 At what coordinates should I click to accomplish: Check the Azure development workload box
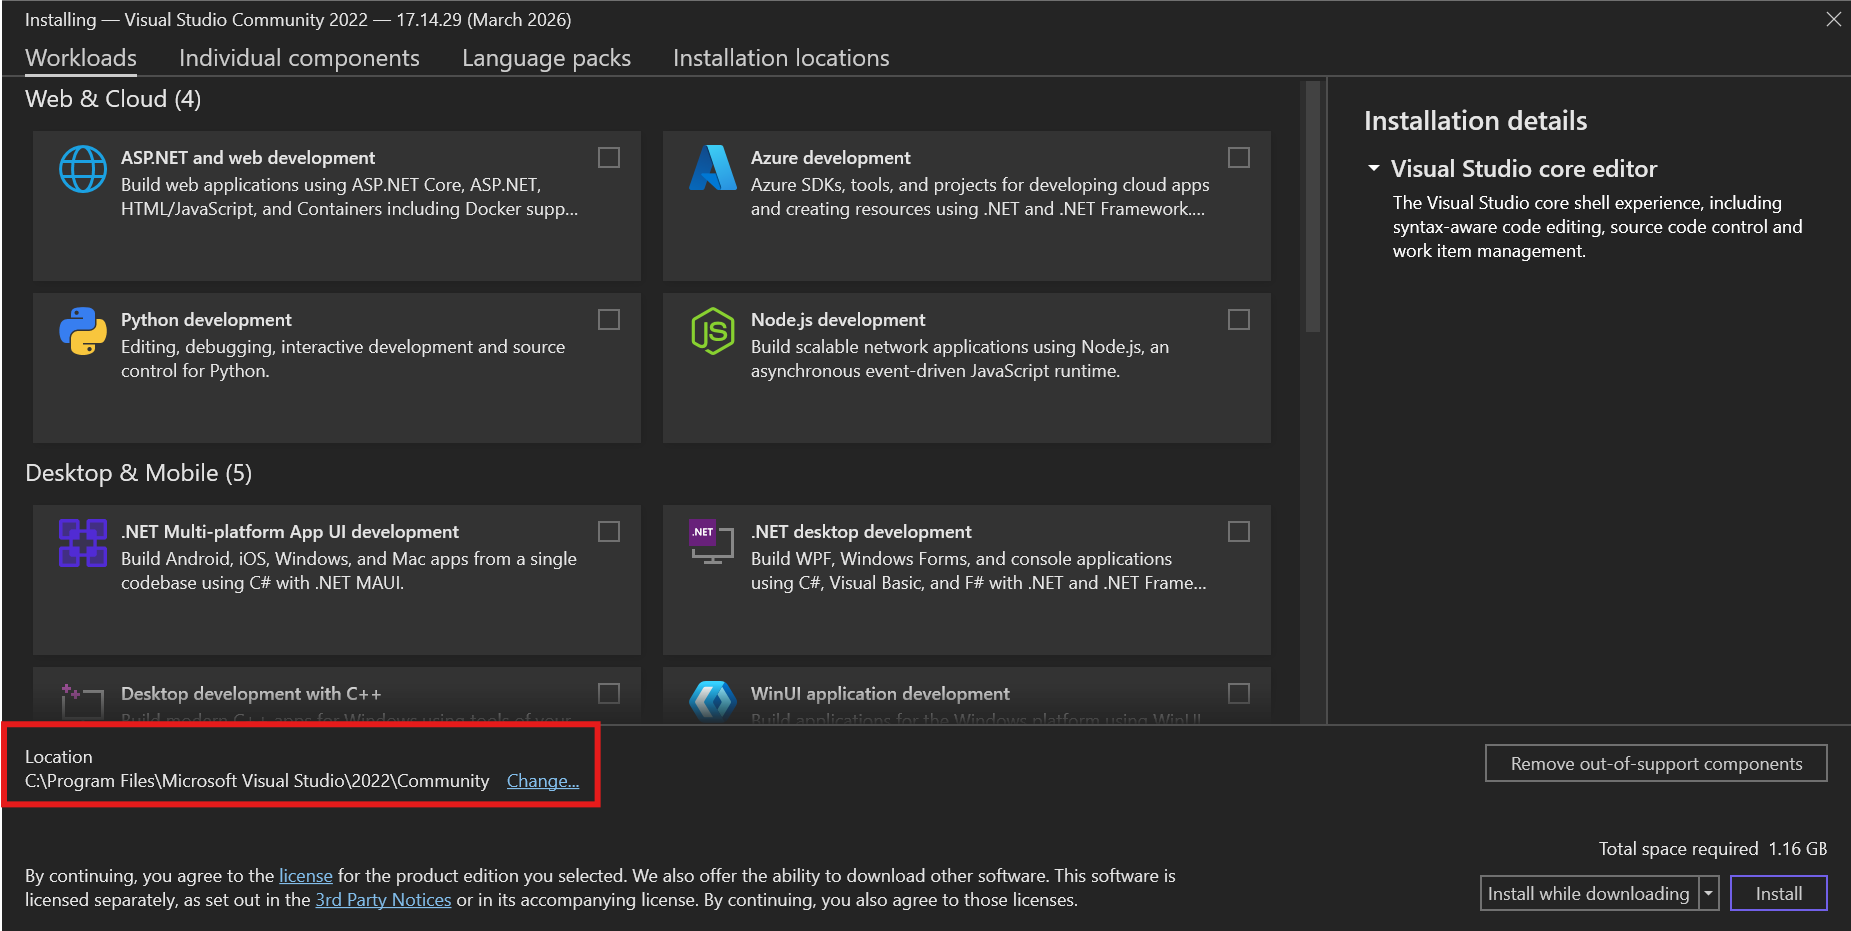[x=1239, y=158]
